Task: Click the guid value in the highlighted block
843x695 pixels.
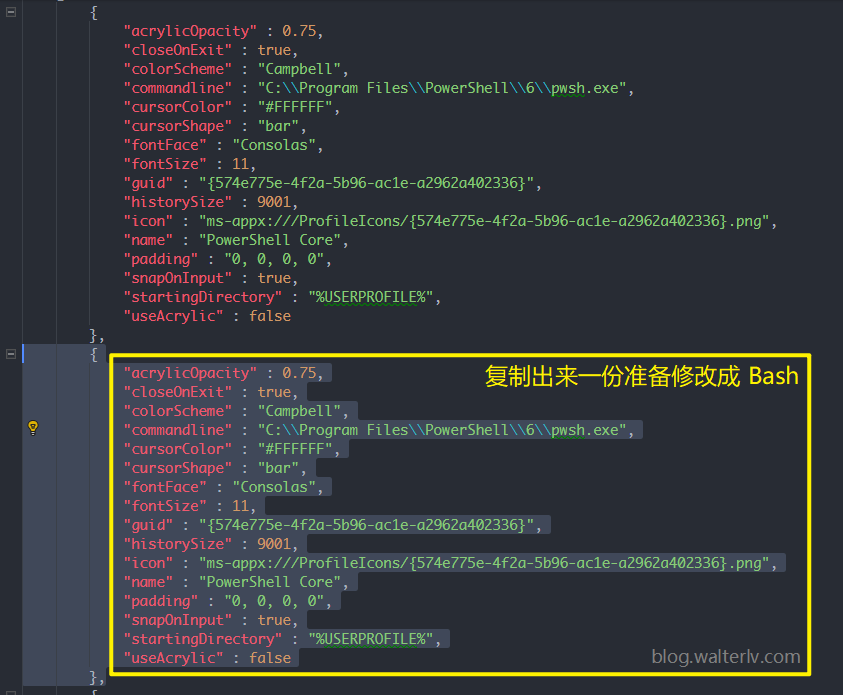Action: (367, 525)
